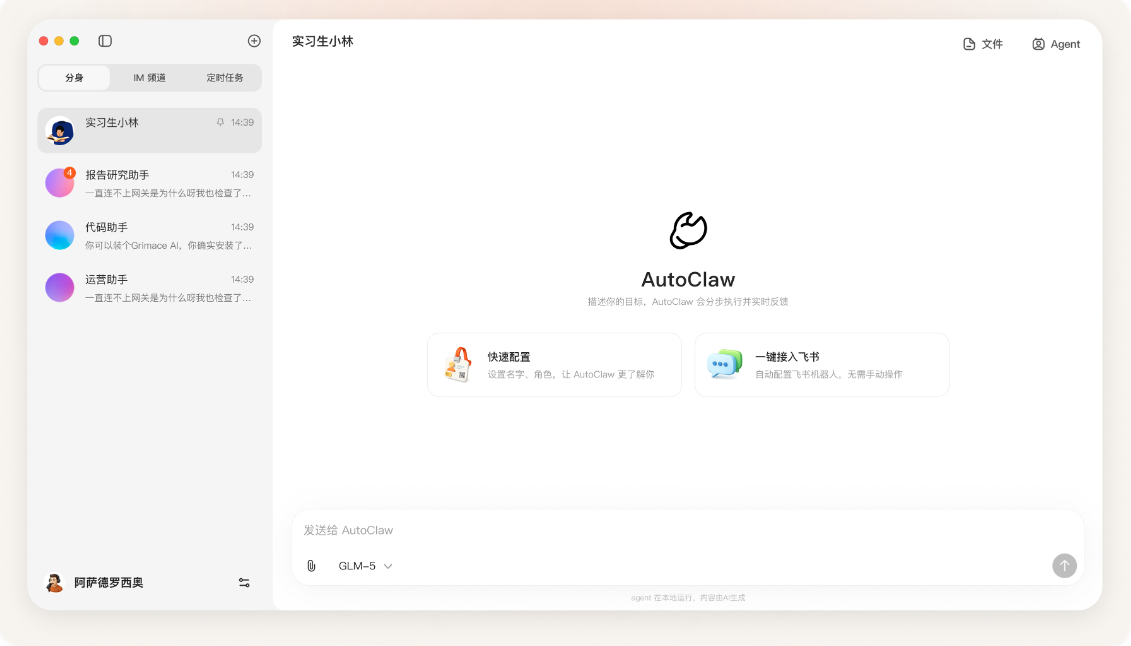Select the 运营助手 conversation
This screenshot has height=646, width=1131.
pyautogui.click(x=150, y=288)
